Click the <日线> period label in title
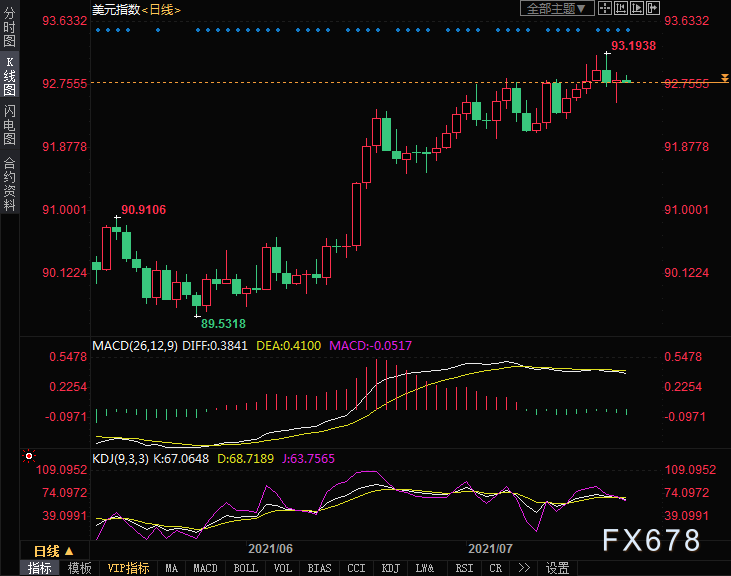Image resolution: width=731 pixels, height=576 pixels. (x=161, y=9)
